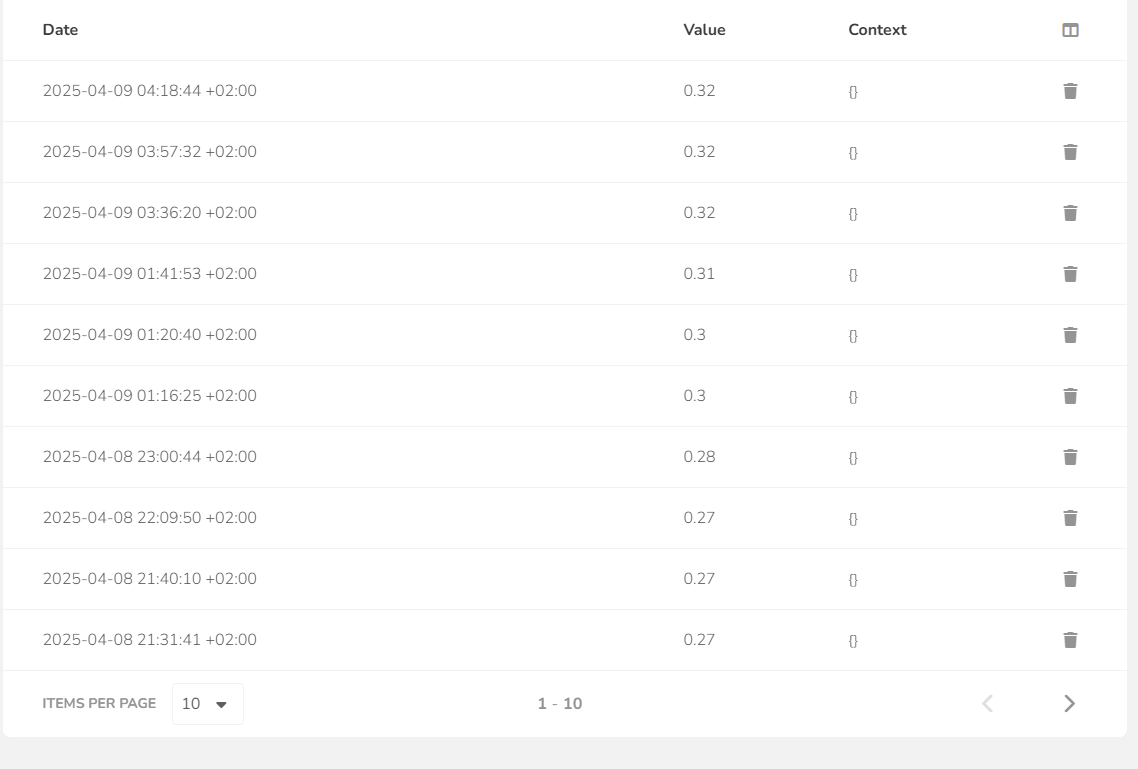This screenshot has height=769, width=1138.
Task: Delete the 23:00:44 entry with trash icon
Action: pos(1070,456)
